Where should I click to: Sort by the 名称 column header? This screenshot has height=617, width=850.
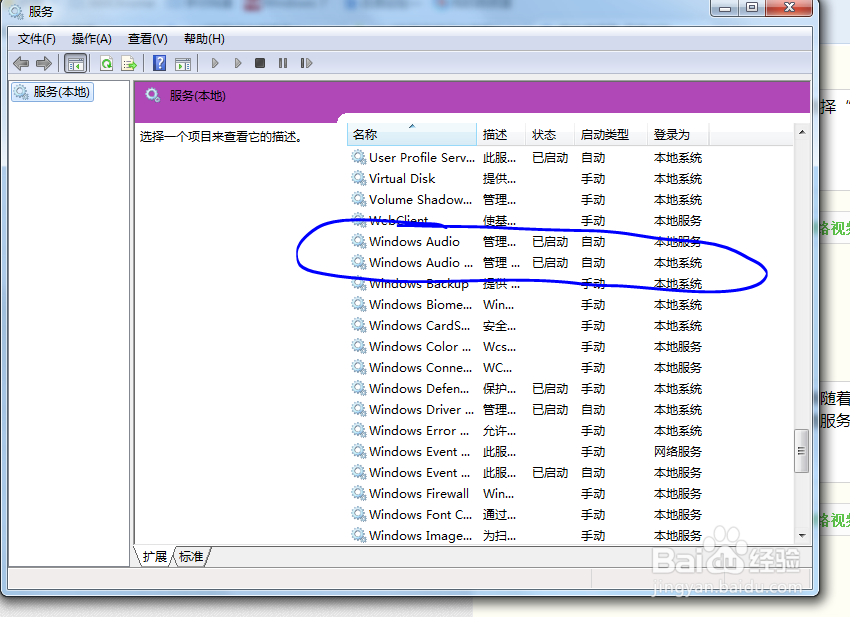point(411,134)
